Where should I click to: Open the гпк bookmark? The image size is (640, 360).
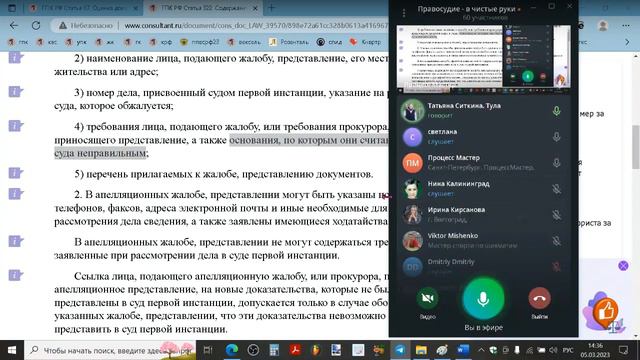pos(18,42)
